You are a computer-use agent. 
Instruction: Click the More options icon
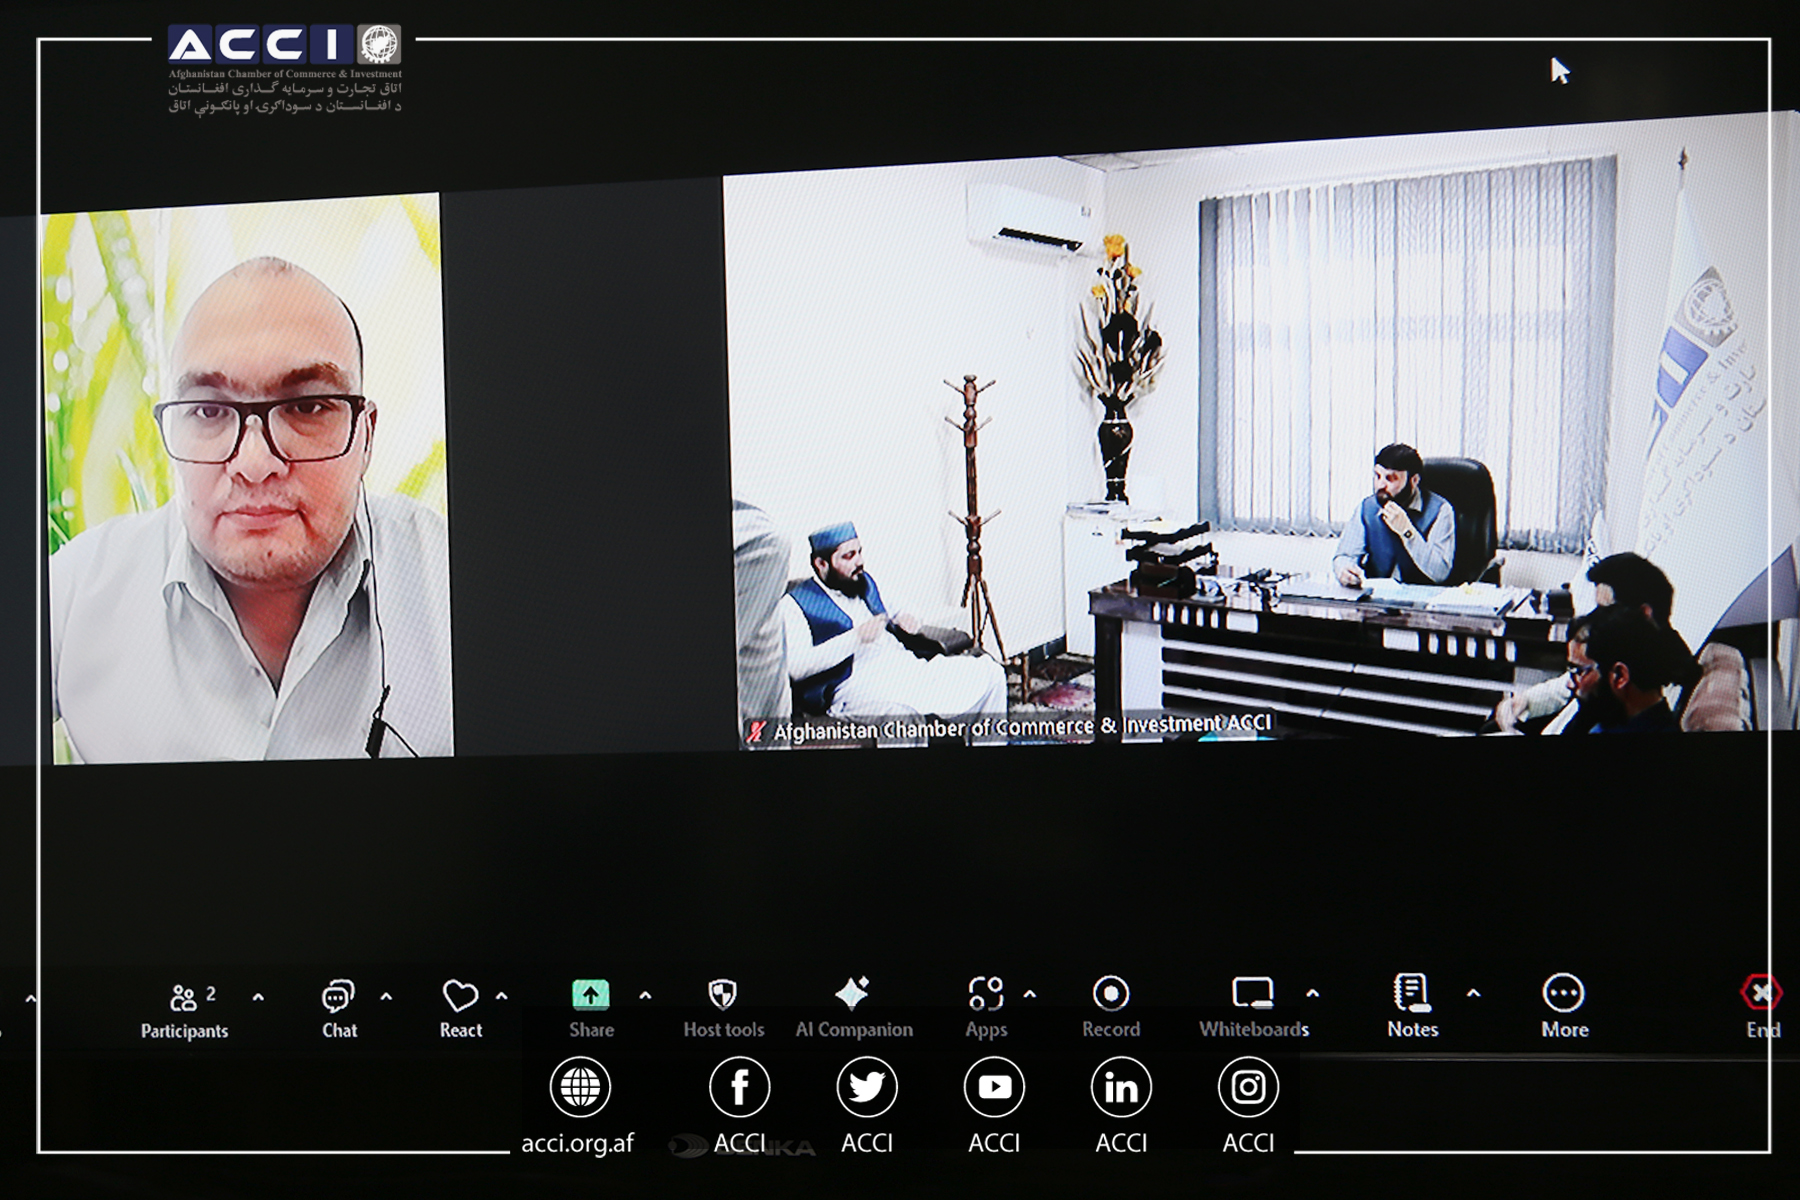click(x=1564, y=993)
